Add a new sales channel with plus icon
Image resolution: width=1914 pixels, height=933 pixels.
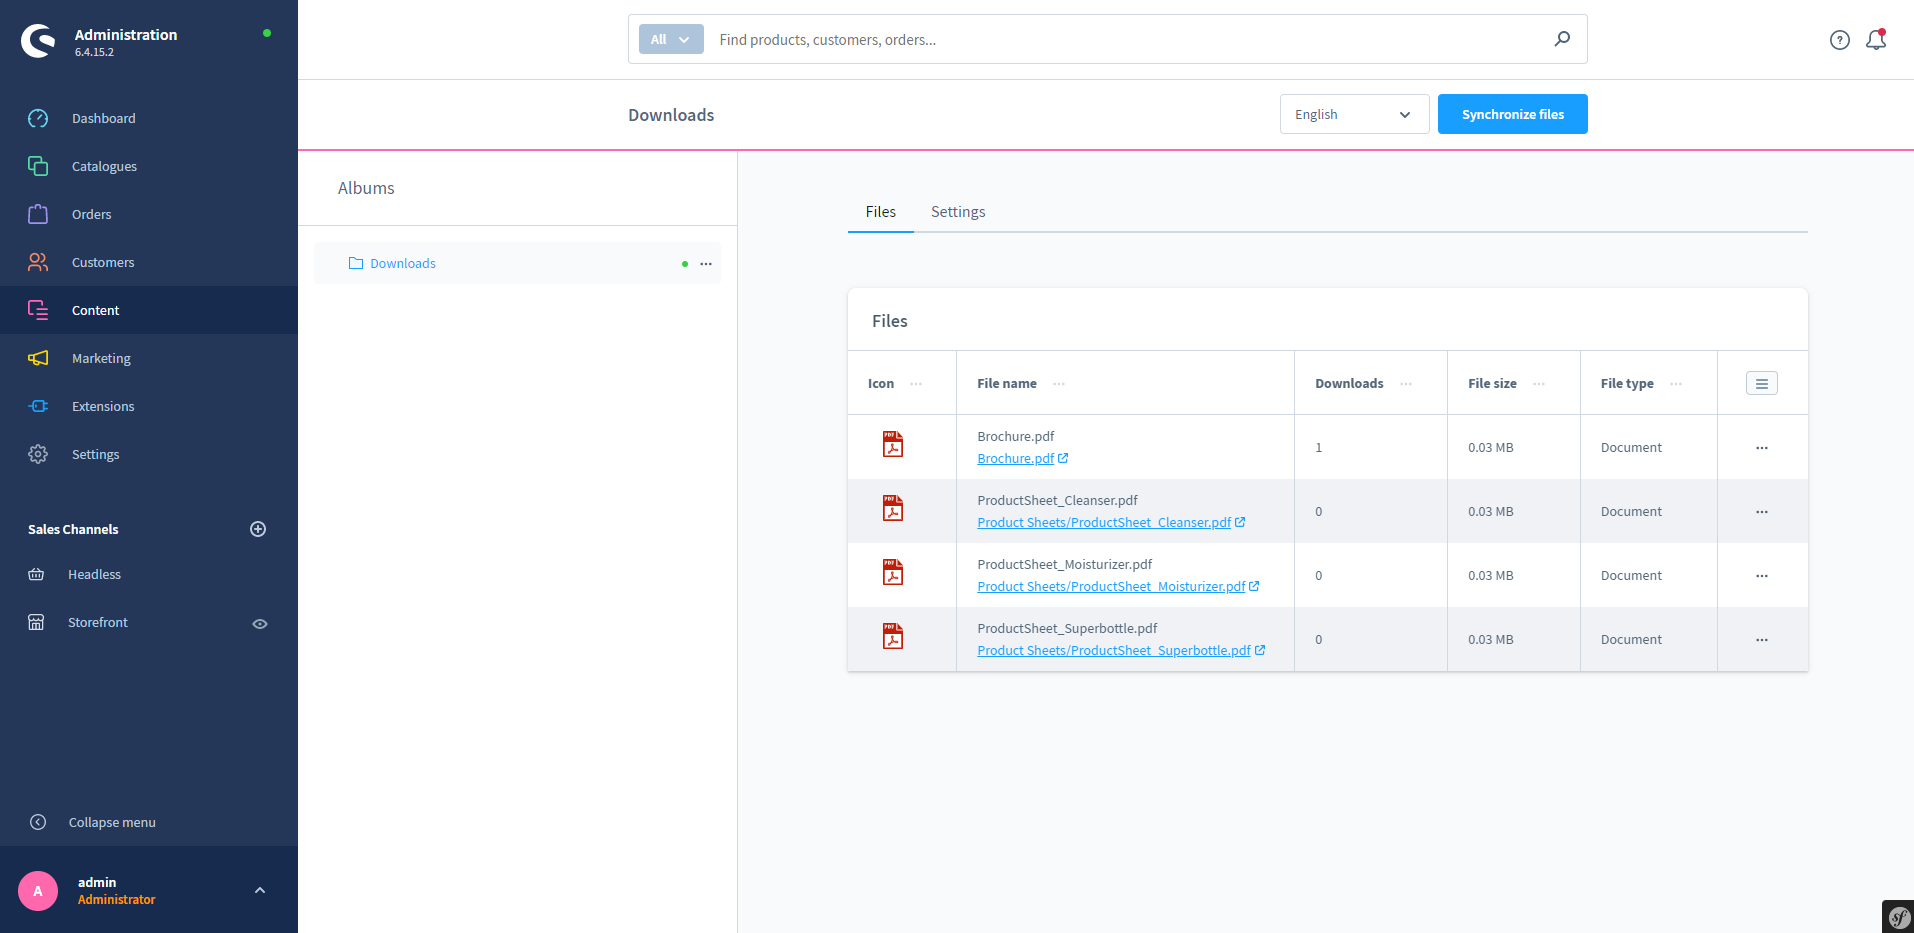(258, 529)
